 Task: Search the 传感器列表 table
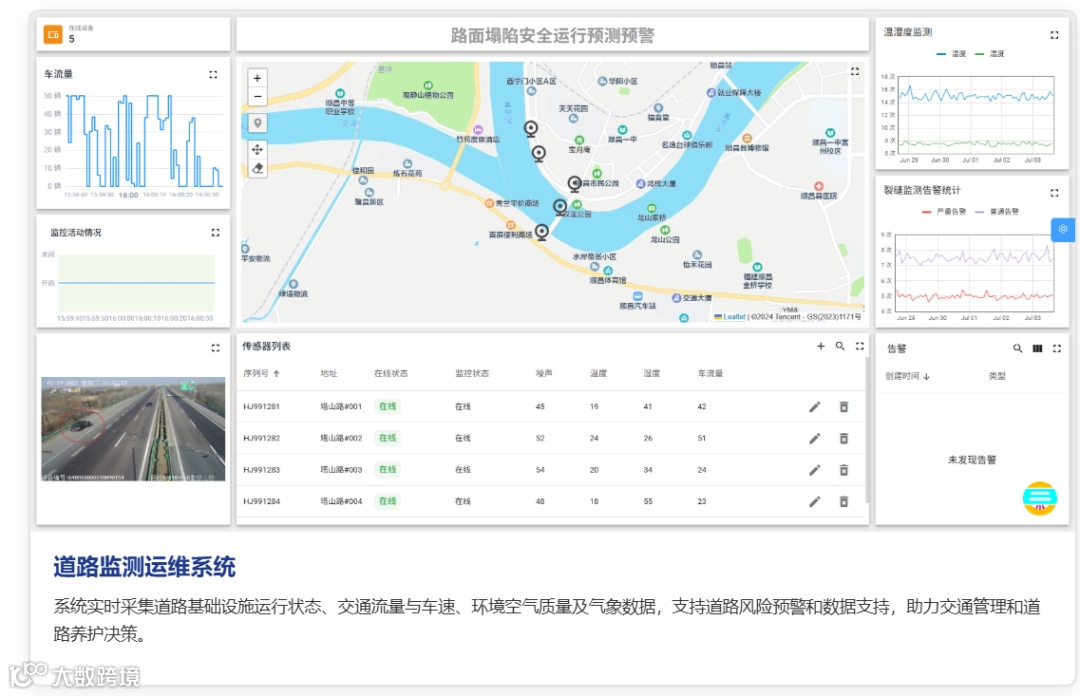coord(840,346)
